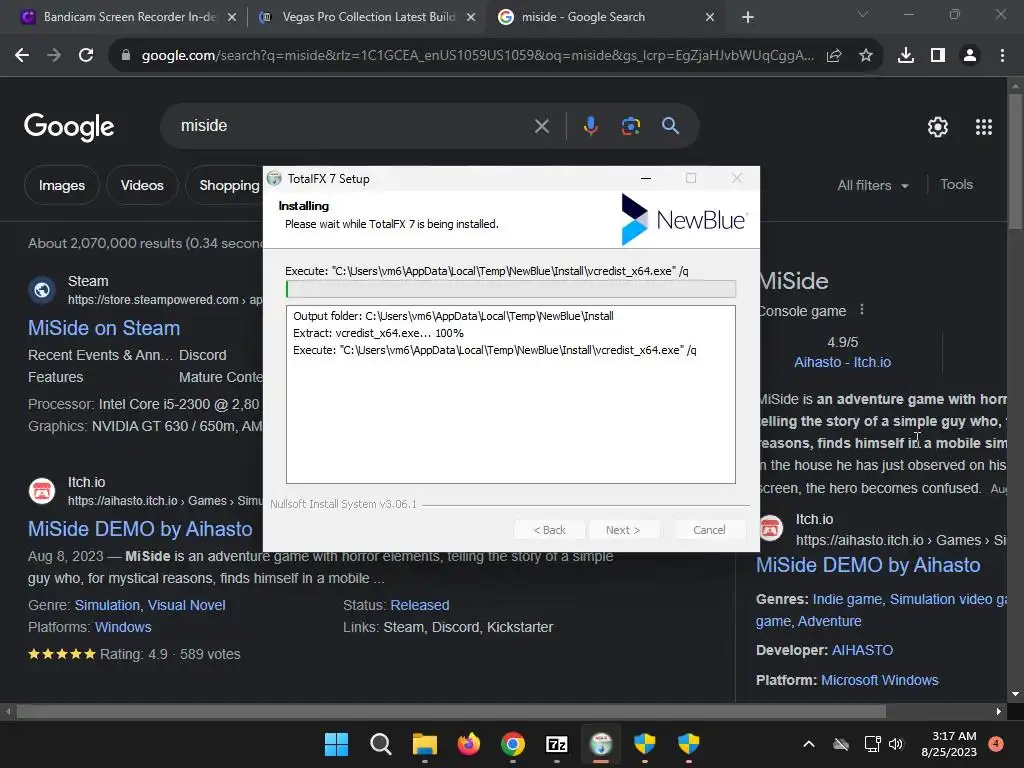
Task: Click the vertical page scrollbar
Action: coord(1015,161)
